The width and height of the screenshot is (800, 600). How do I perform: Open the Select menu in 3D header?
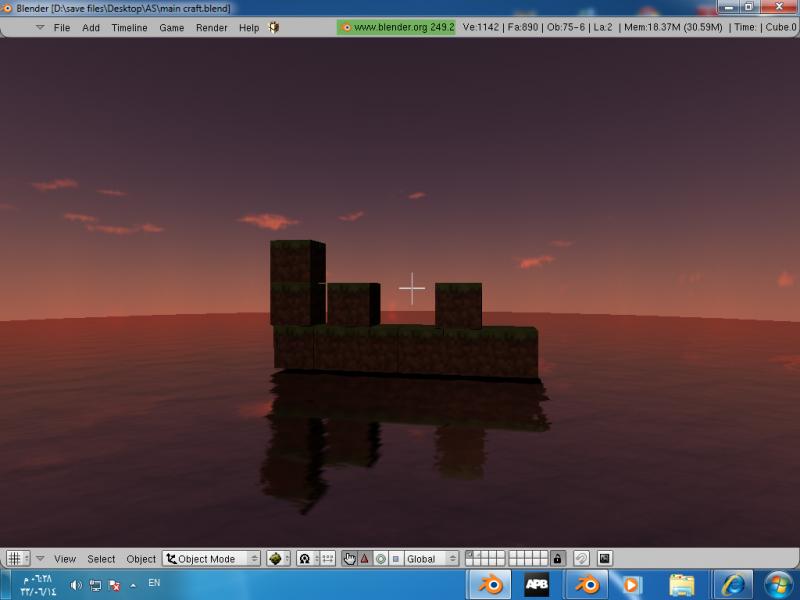pyautogui.click(x=101, y=559)
